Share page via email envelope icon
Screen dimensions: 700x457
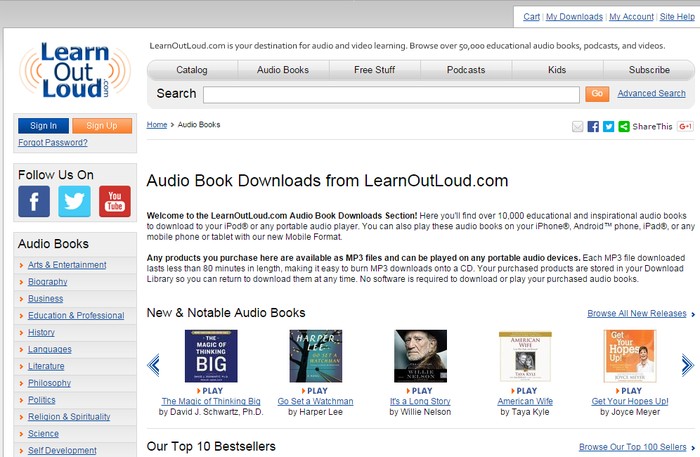coord(578,127)
